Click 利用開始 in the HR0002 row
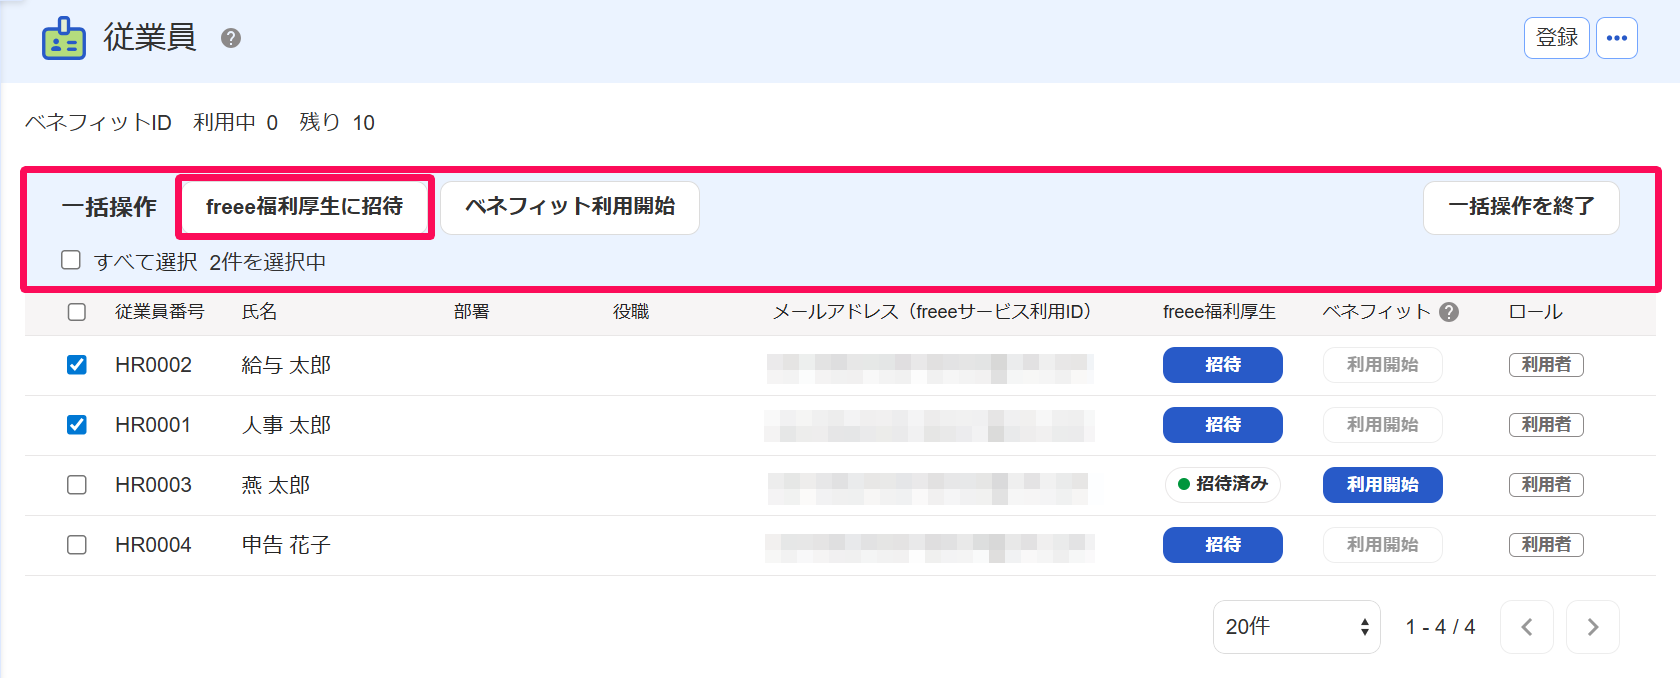 [1383, 365]
